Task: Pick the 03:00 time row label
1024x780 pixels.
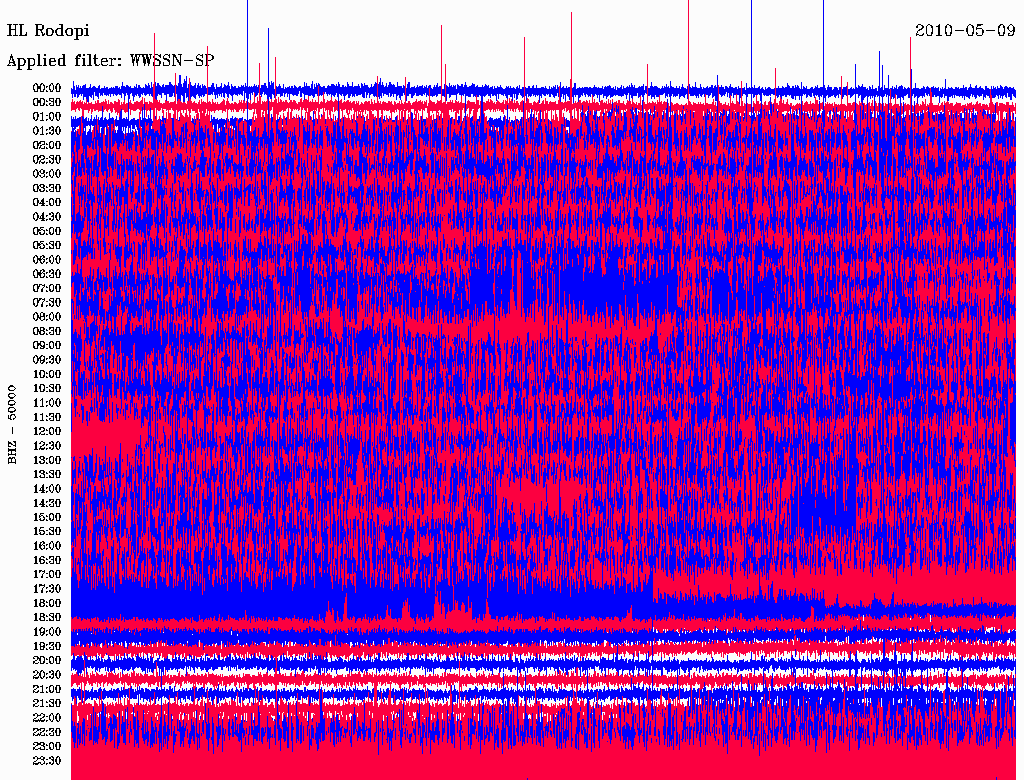Action: (47, 174)
